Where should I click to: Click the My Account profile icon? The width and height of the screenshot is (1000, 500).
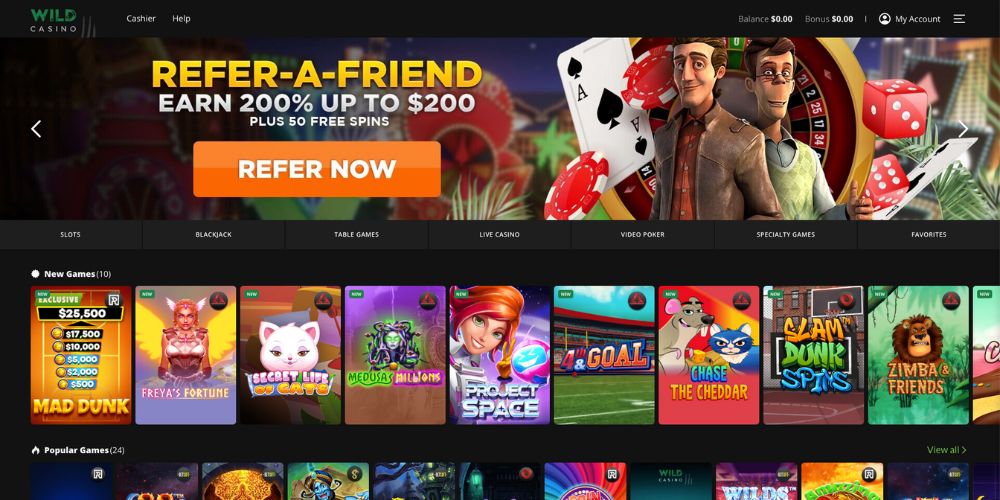pyautogui.click(x=885, y=19)
